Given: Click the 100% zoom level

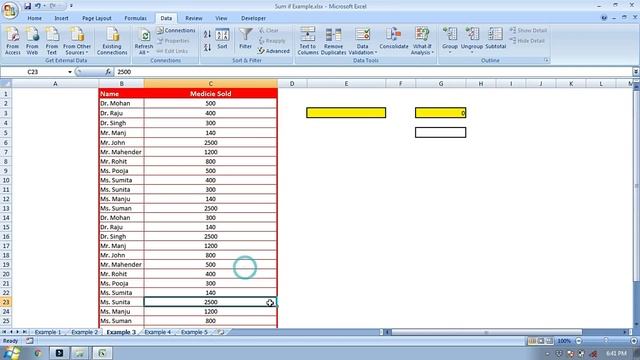Looking at the screenshot, I should click(x=564, y=341).
